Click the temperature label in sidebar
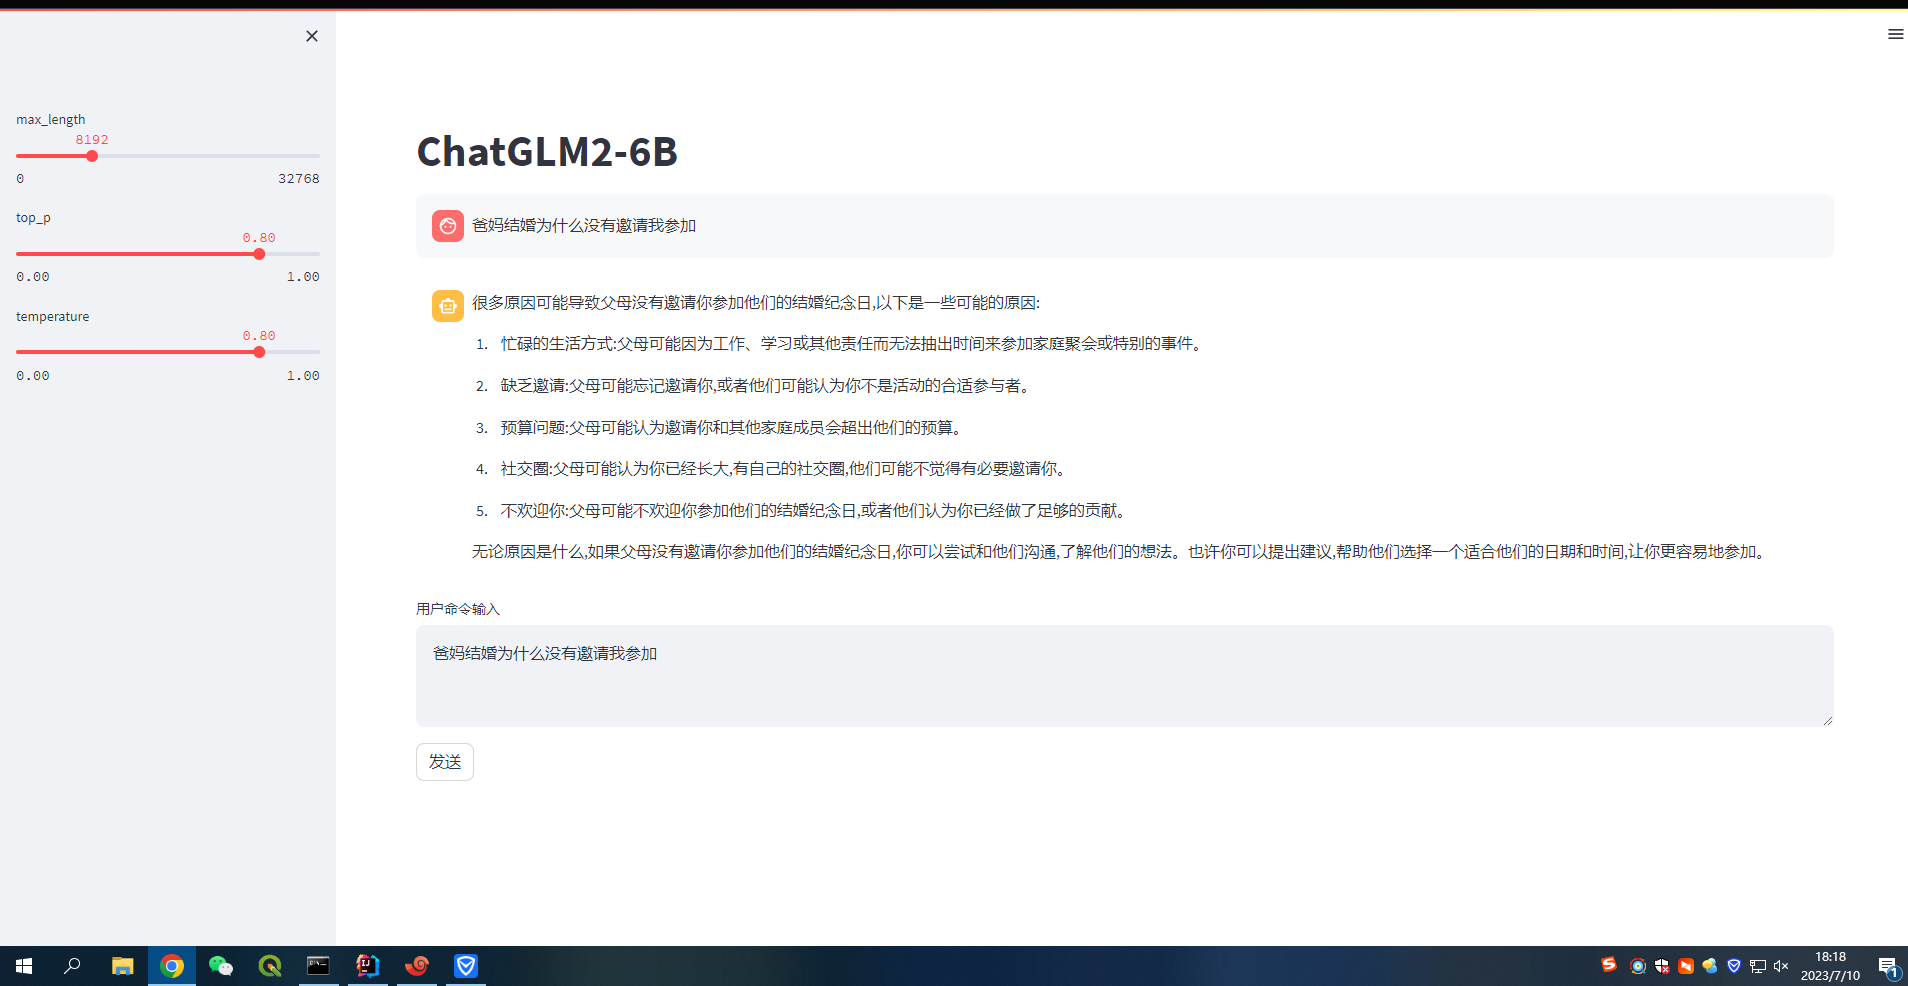 [x=52, y=316]
